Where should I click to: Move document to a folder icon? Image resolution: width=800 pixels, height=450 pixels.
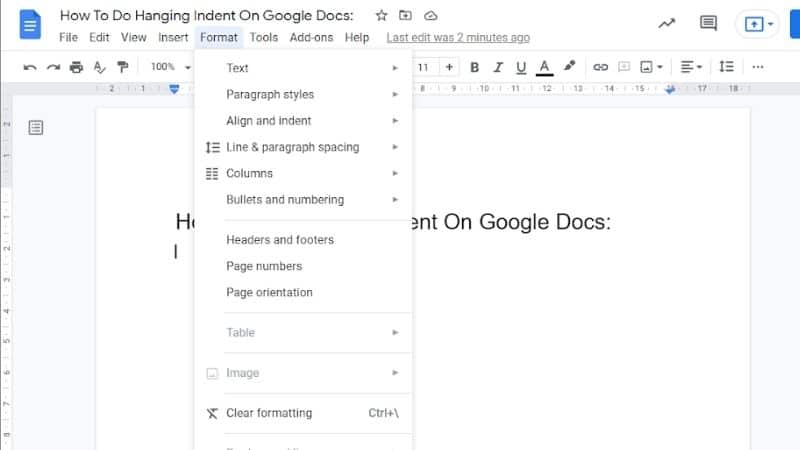(x=405, y=15)
